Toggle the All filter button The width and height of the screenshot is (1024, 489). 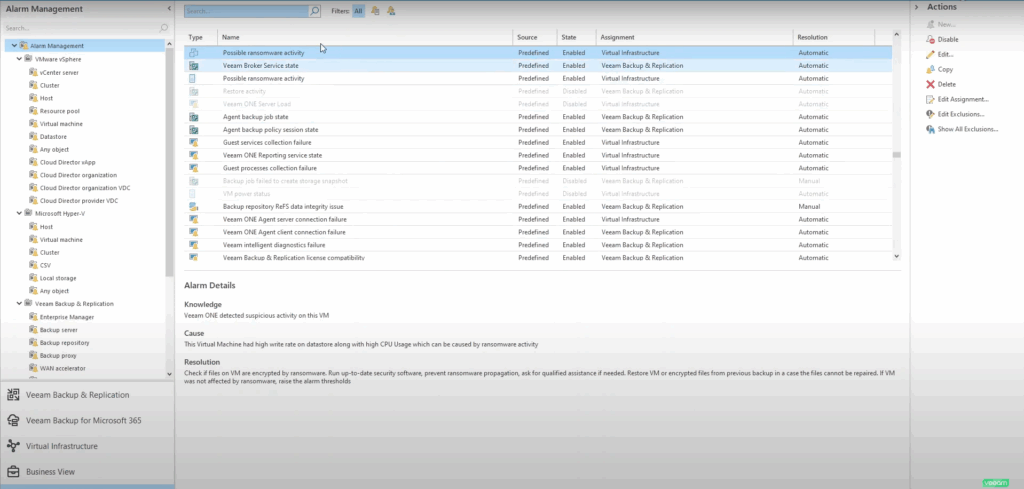pos(358,11)
